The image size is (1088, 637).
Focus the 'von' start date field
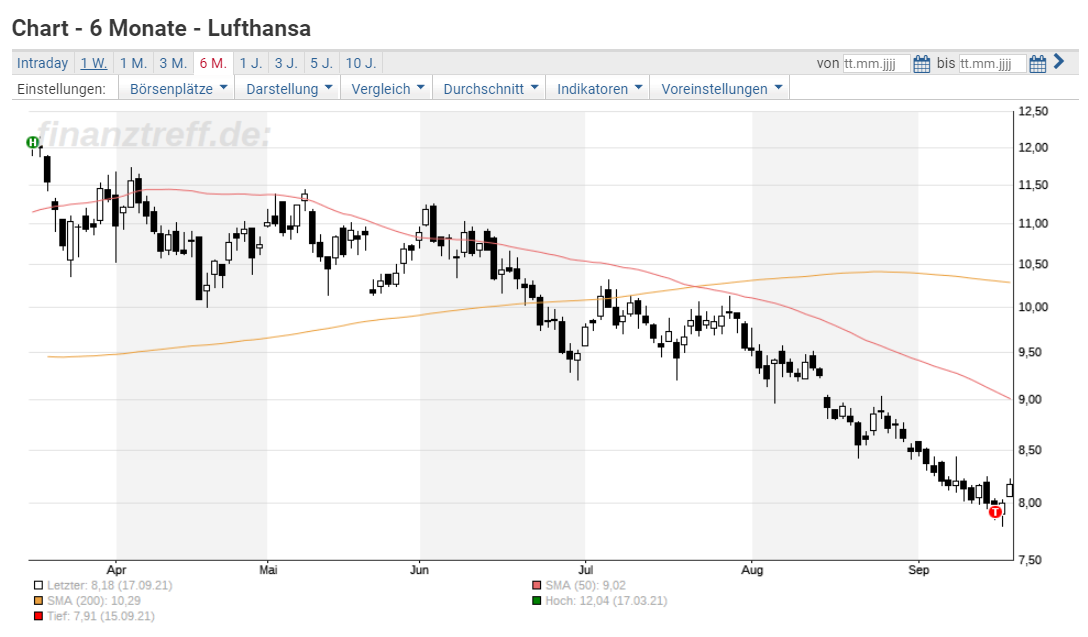pyautogui.click(x=876, y=64)
